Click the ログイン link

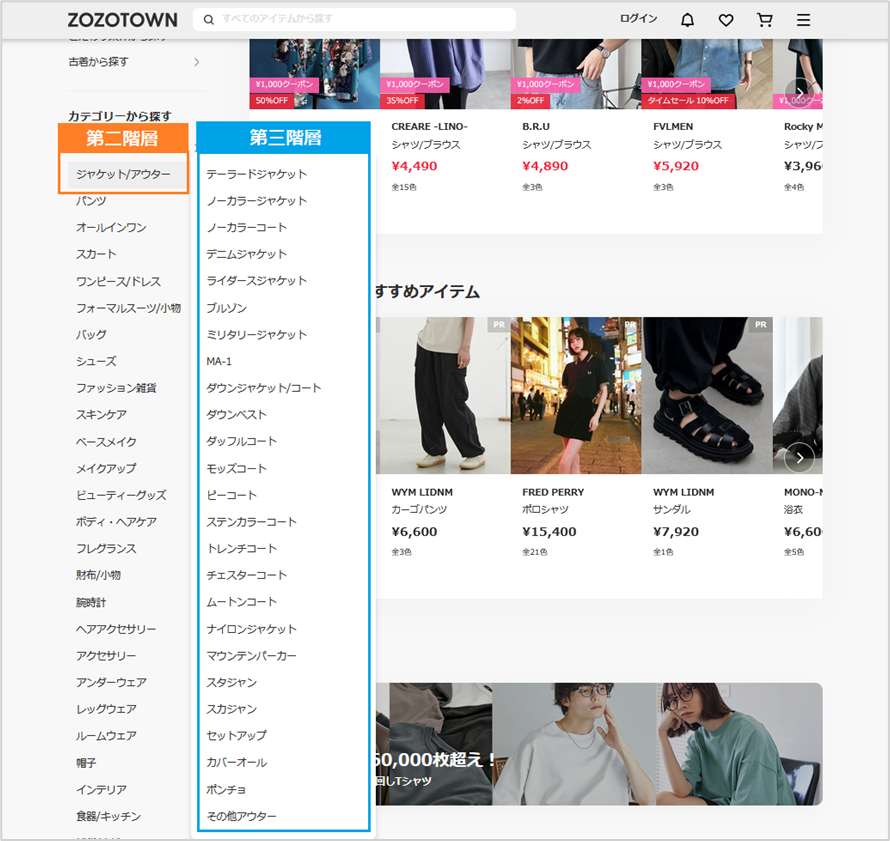639,19
